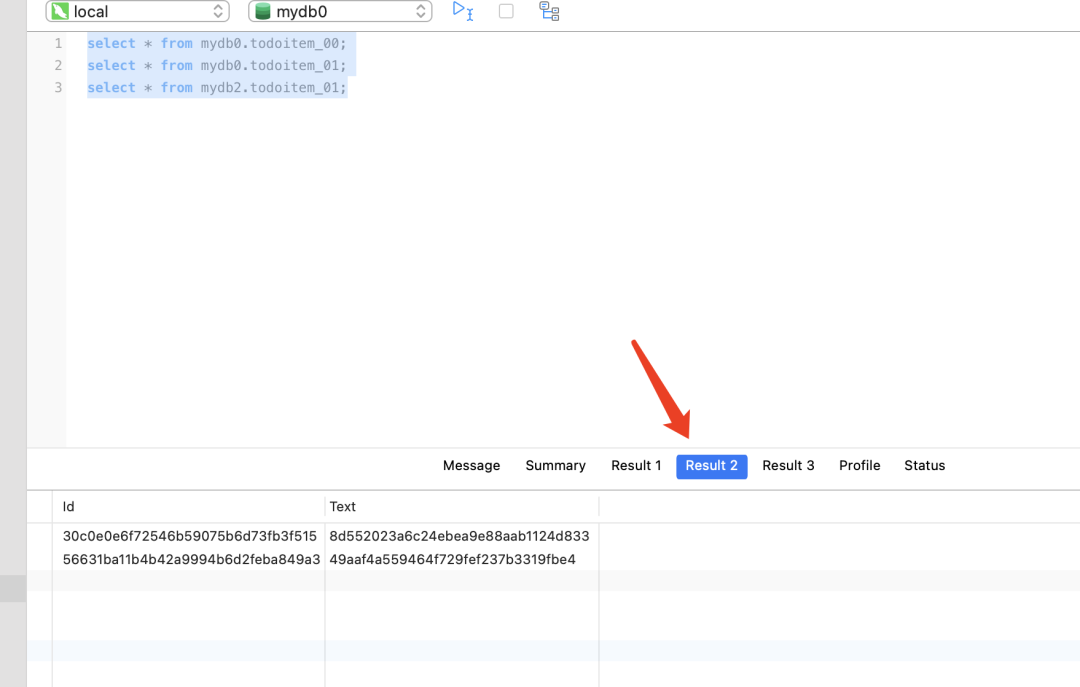
Task: Place cursor in query line mydb0.todoitem_01
Action: 217,65
